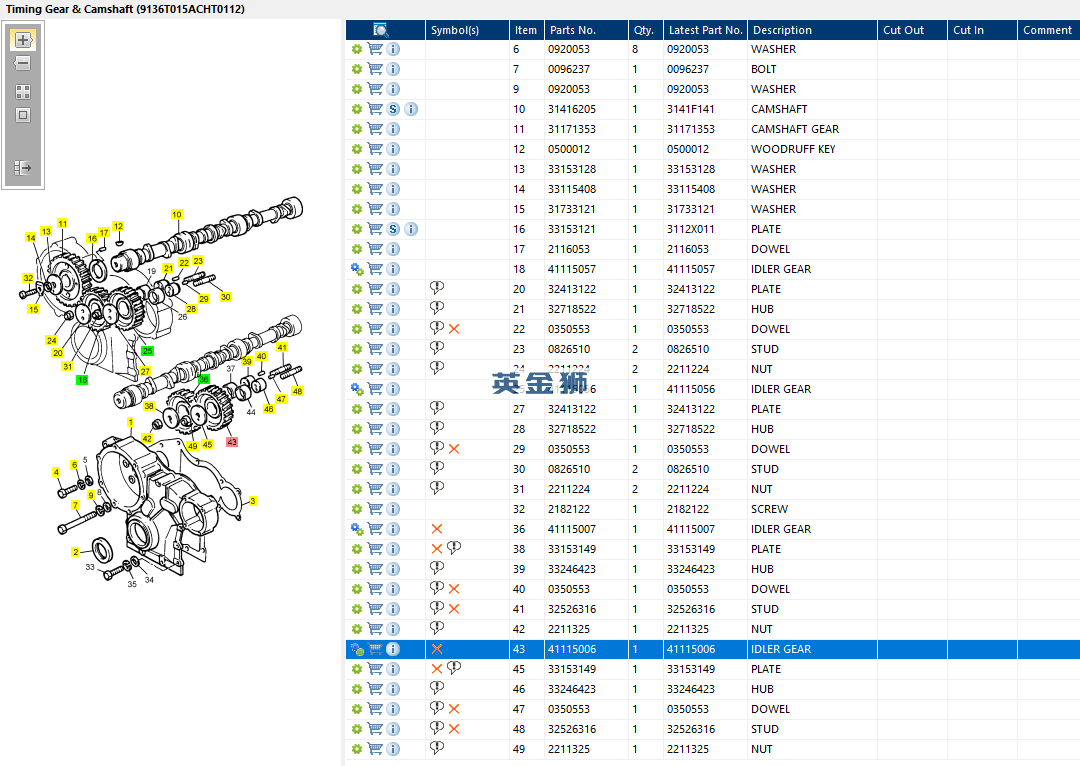Click the WOODRUFF KEY description
The width and height of the screenshot is (1080, 766).
pos(793,149)
